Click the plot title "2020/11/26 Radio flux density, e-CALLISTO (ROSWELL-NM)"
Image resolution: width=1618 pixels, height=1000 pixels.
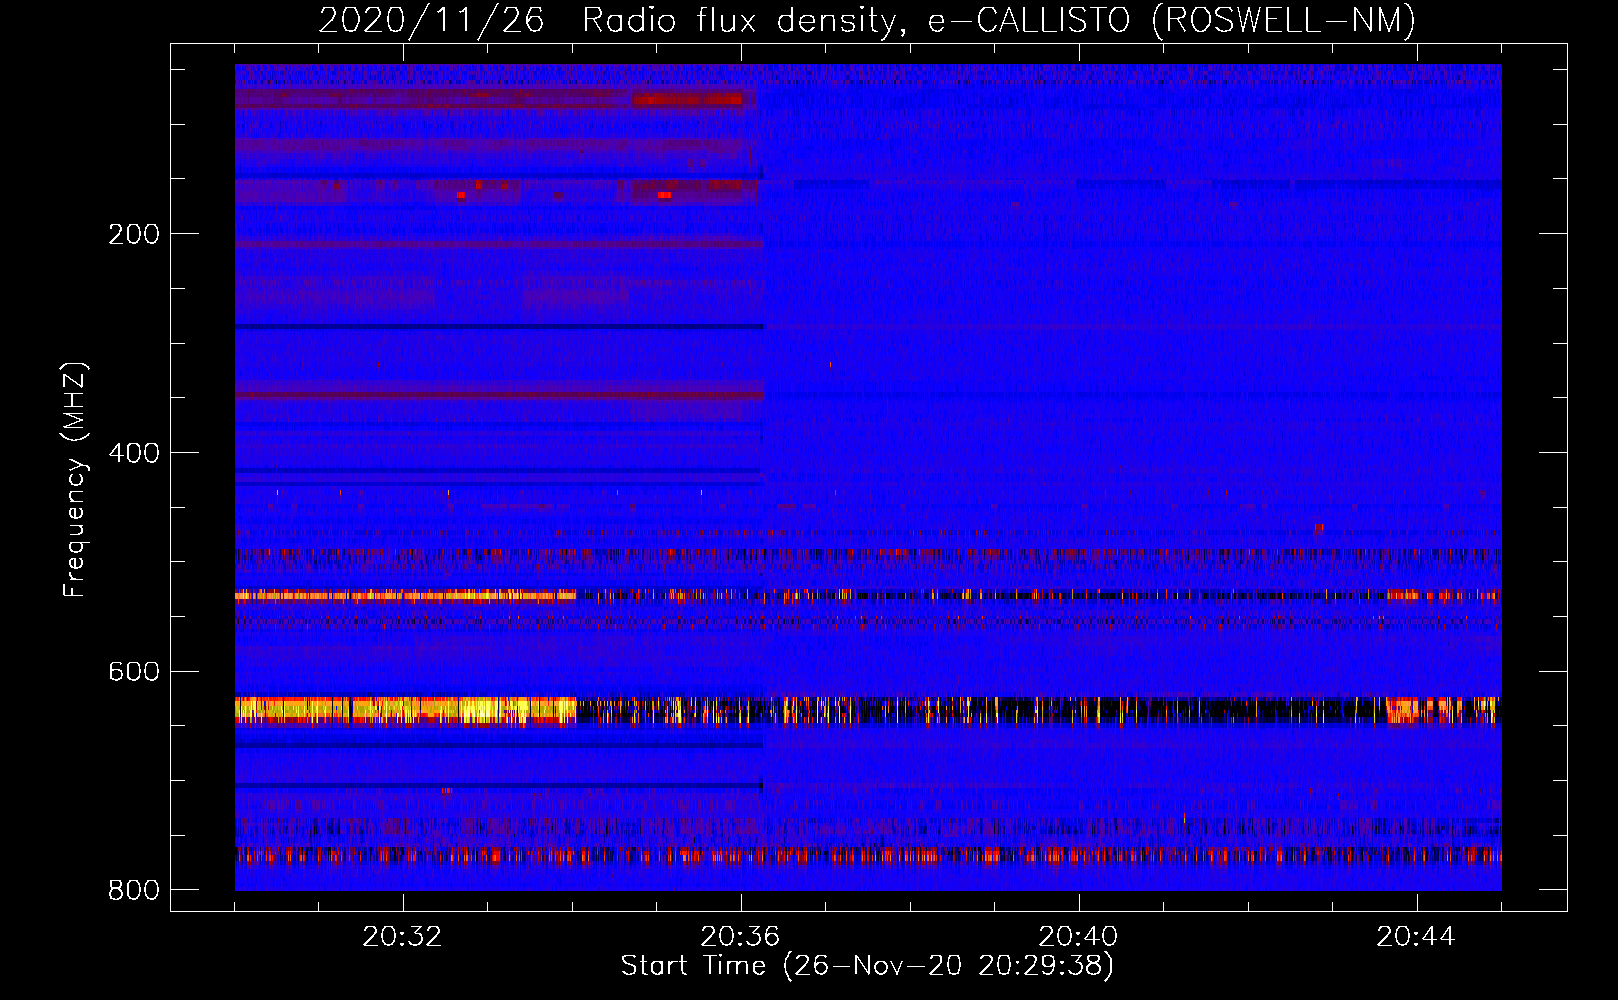pyautogui.click(x=867, y=20)
